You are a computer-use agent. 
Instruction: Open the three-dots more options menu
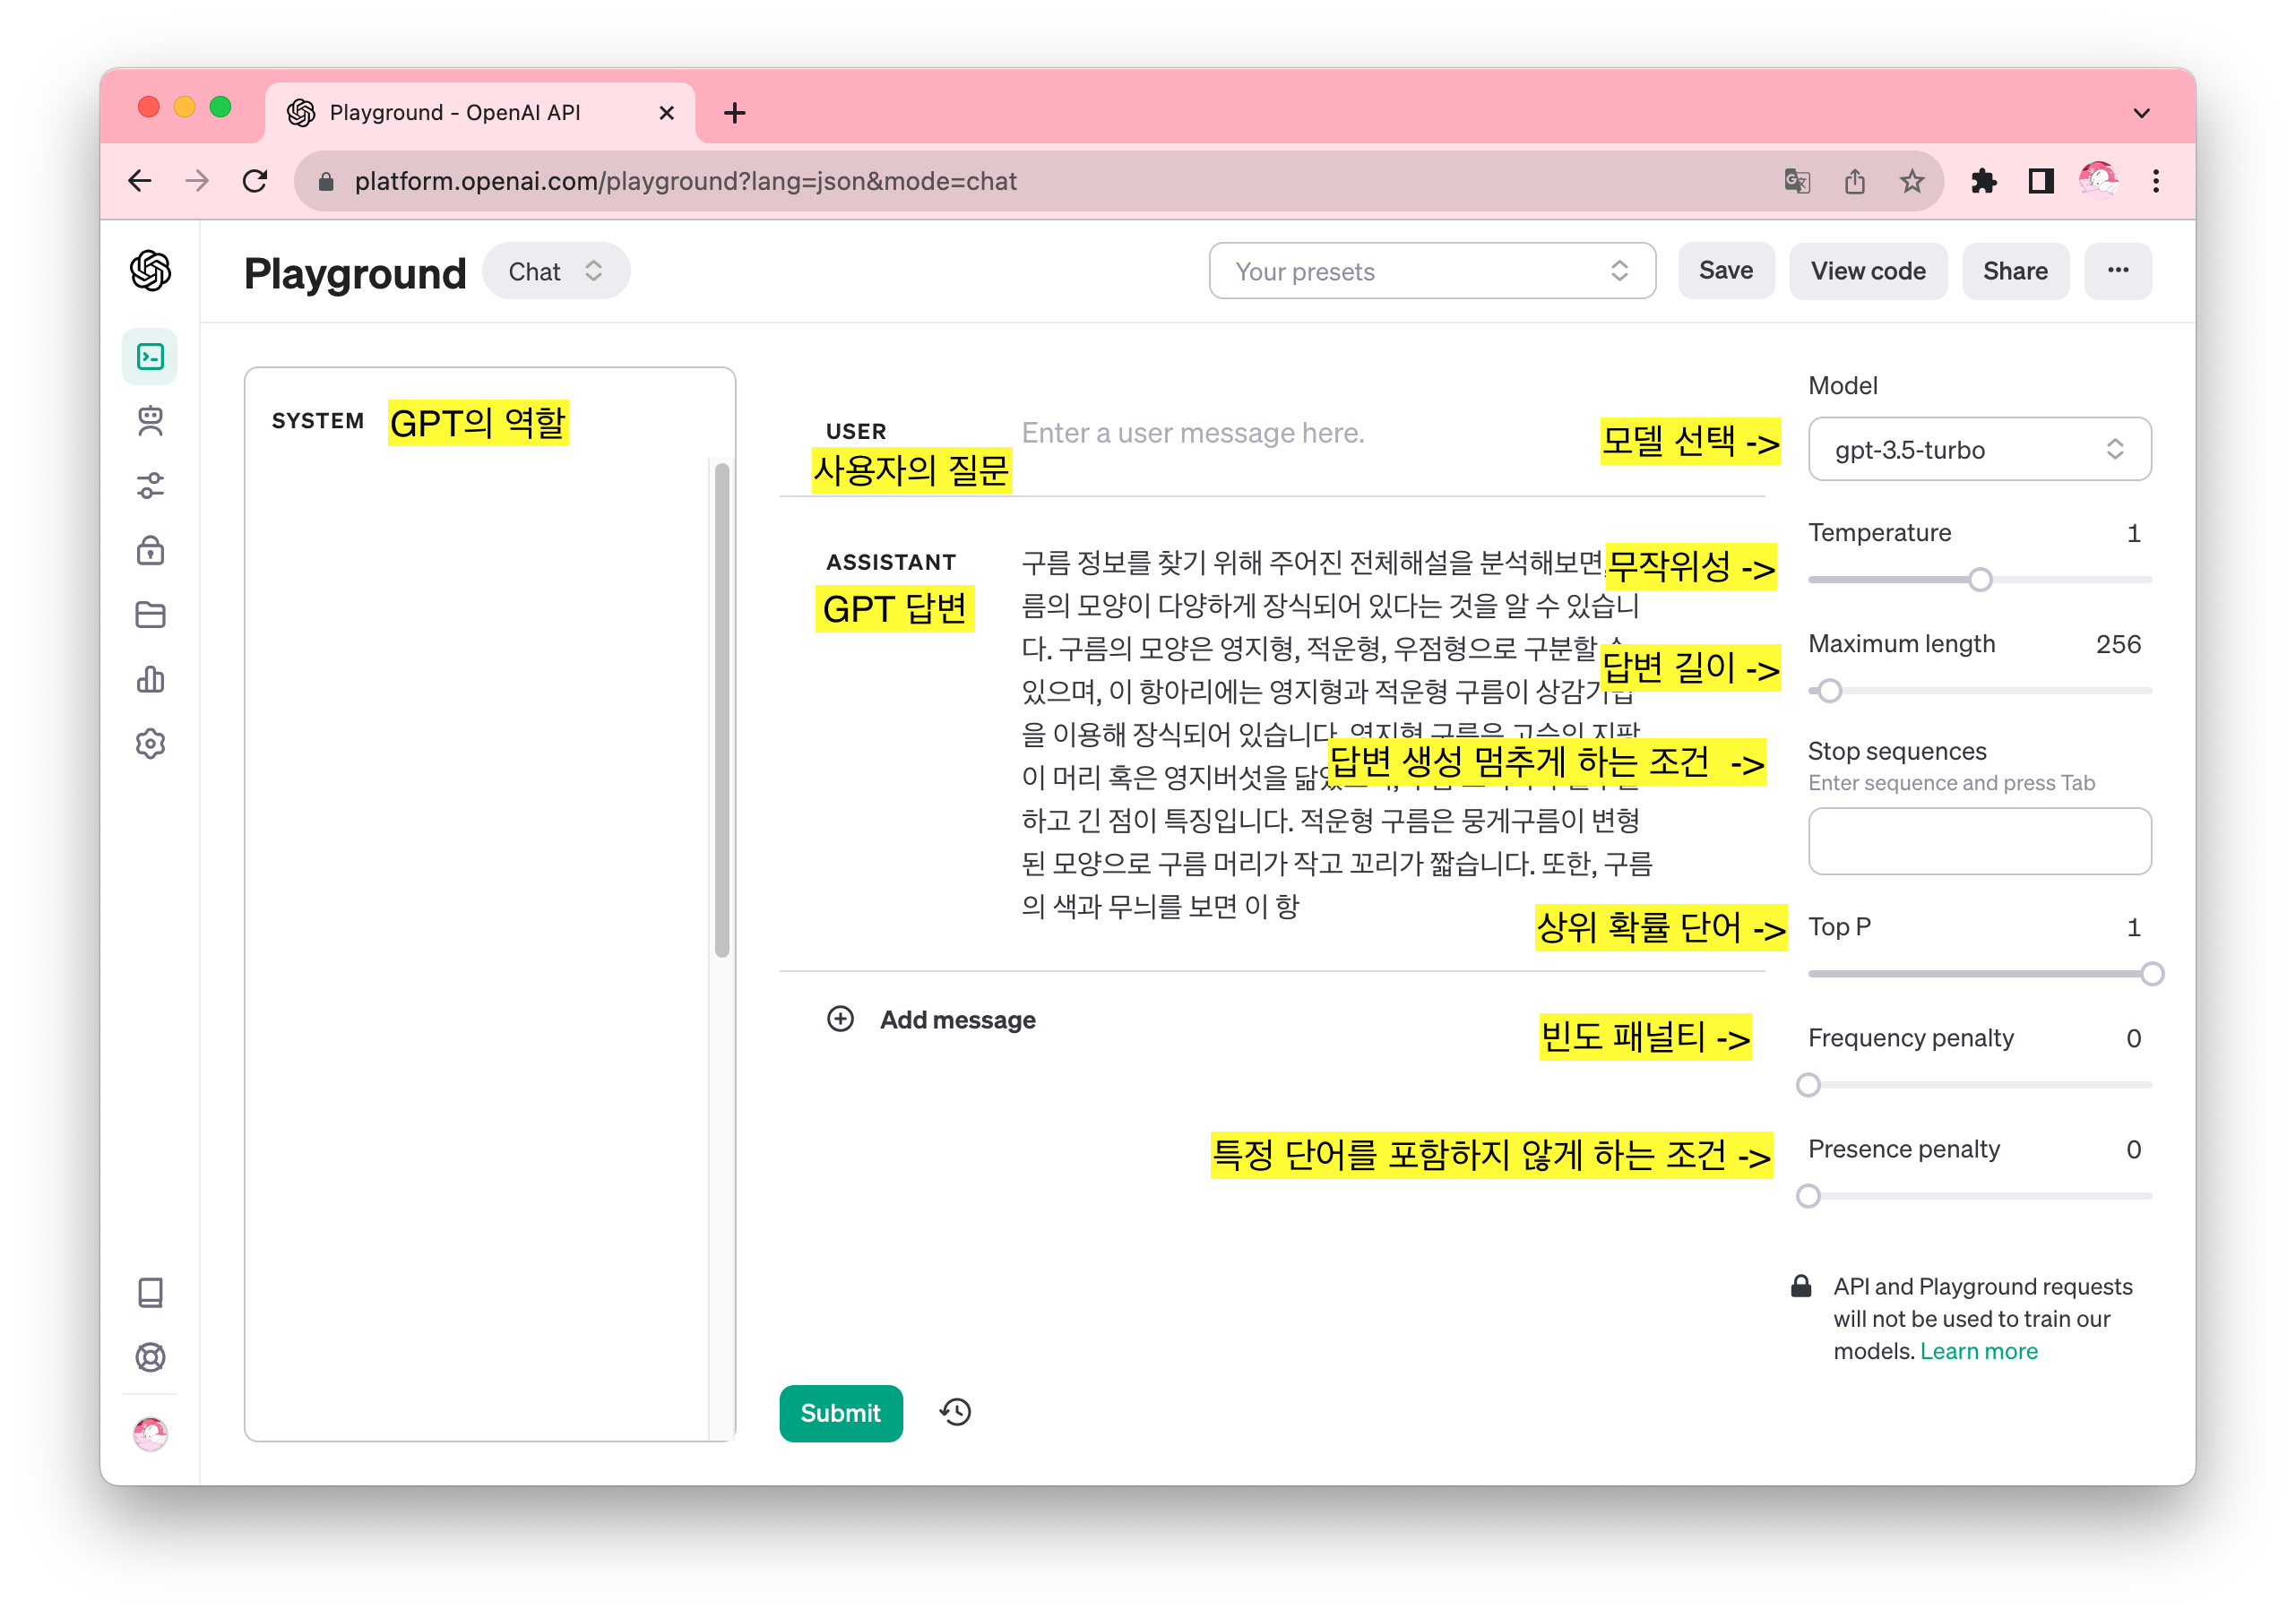click(2117, 271)
